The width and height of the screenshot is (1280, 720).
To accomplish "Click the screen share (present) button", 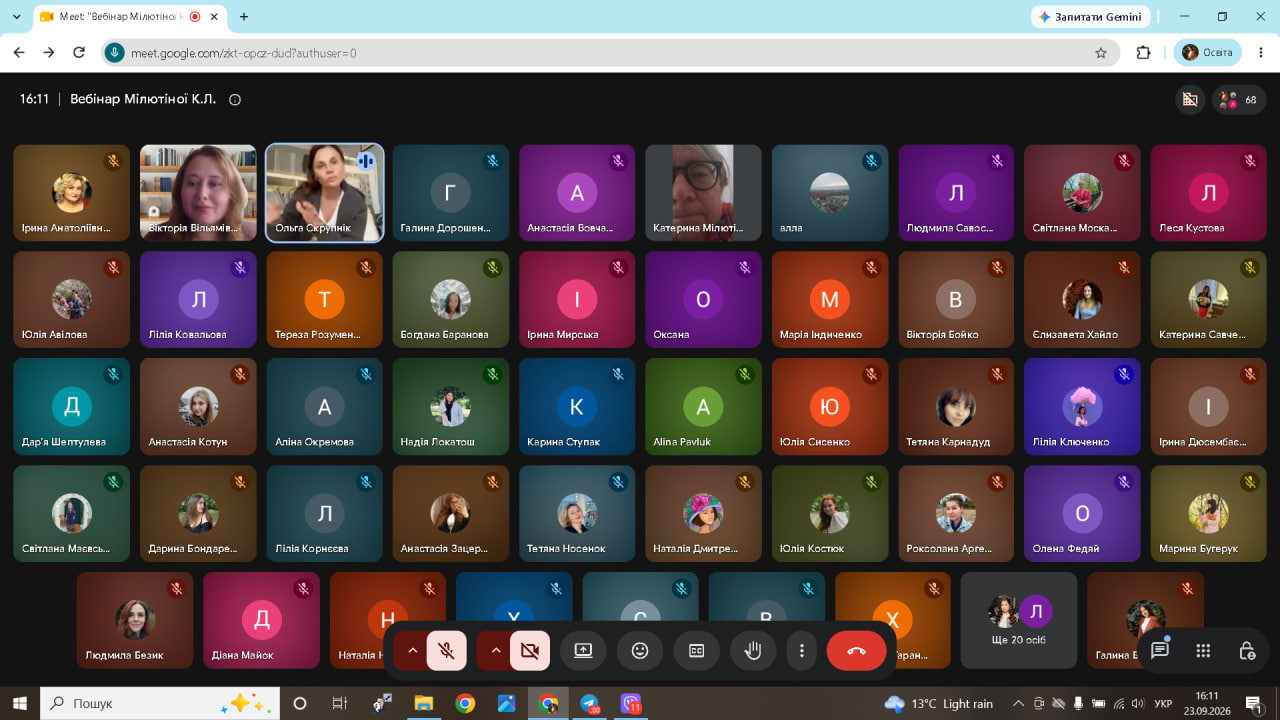I will (x=583, y=651).
